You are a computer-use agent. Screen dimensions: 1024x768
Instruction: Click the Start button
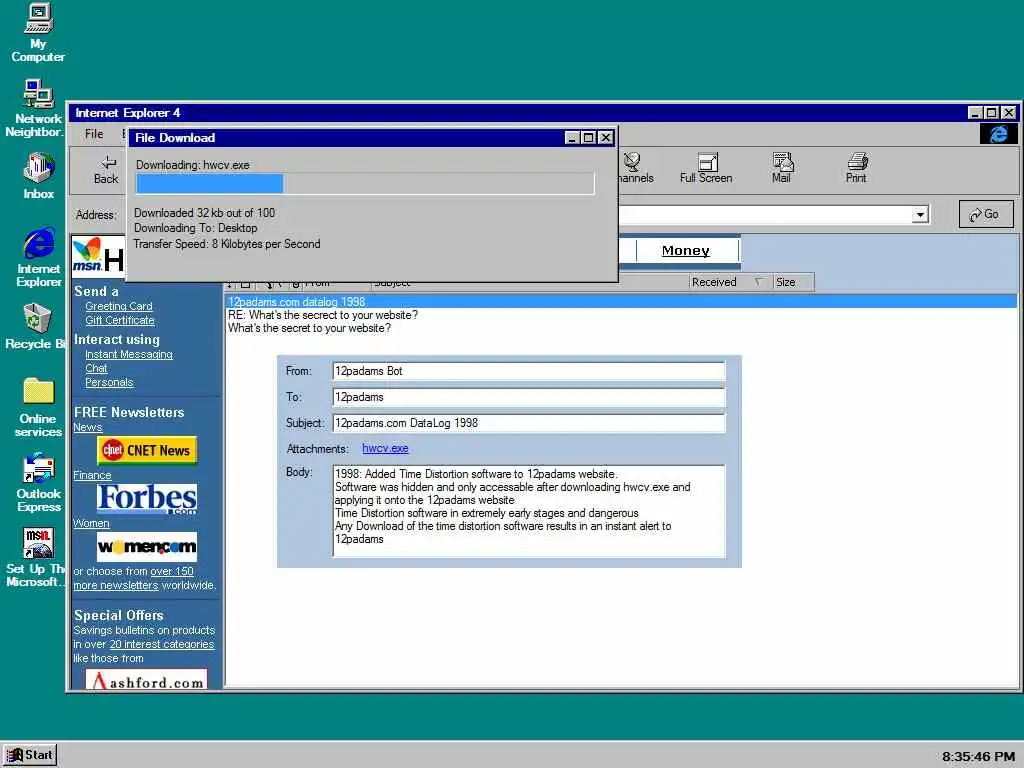coord(30,755)
